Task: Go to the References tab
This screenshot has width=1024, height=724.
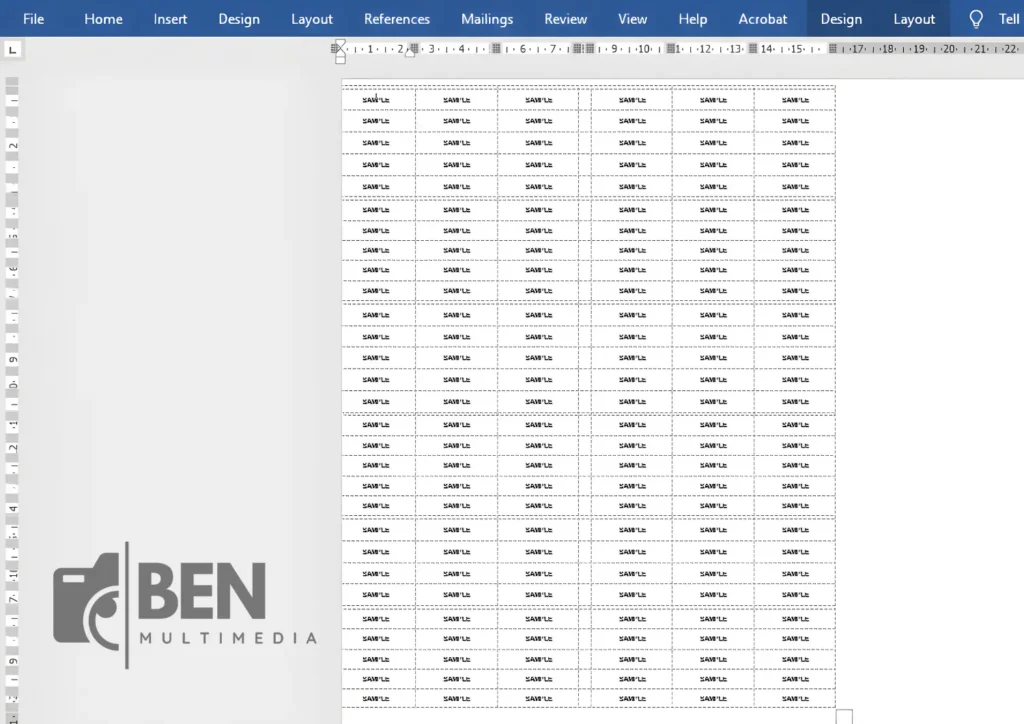Action: tap(397, 19)
